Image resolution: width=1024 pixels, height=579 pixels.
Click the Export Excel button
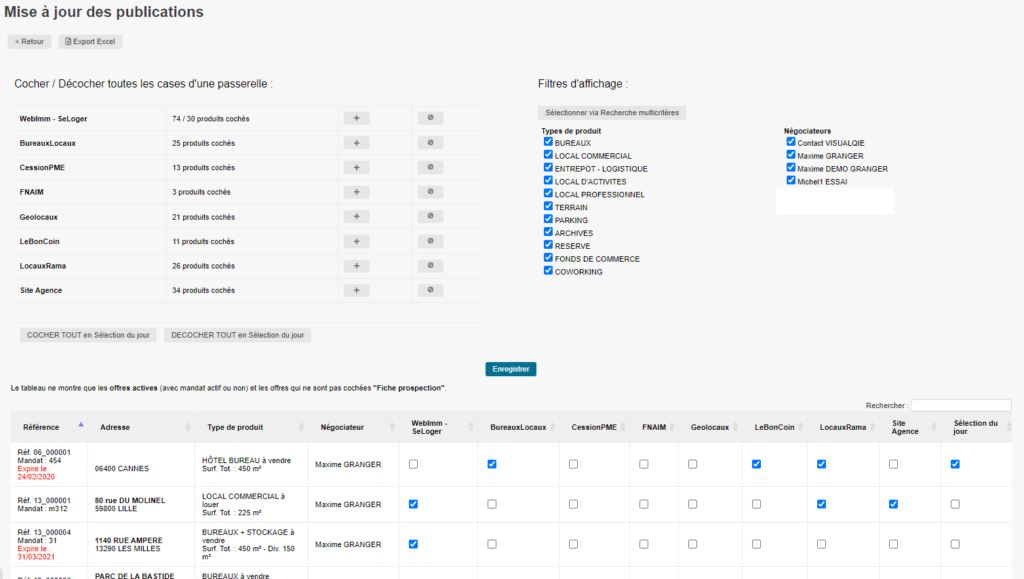coord(90,42)
